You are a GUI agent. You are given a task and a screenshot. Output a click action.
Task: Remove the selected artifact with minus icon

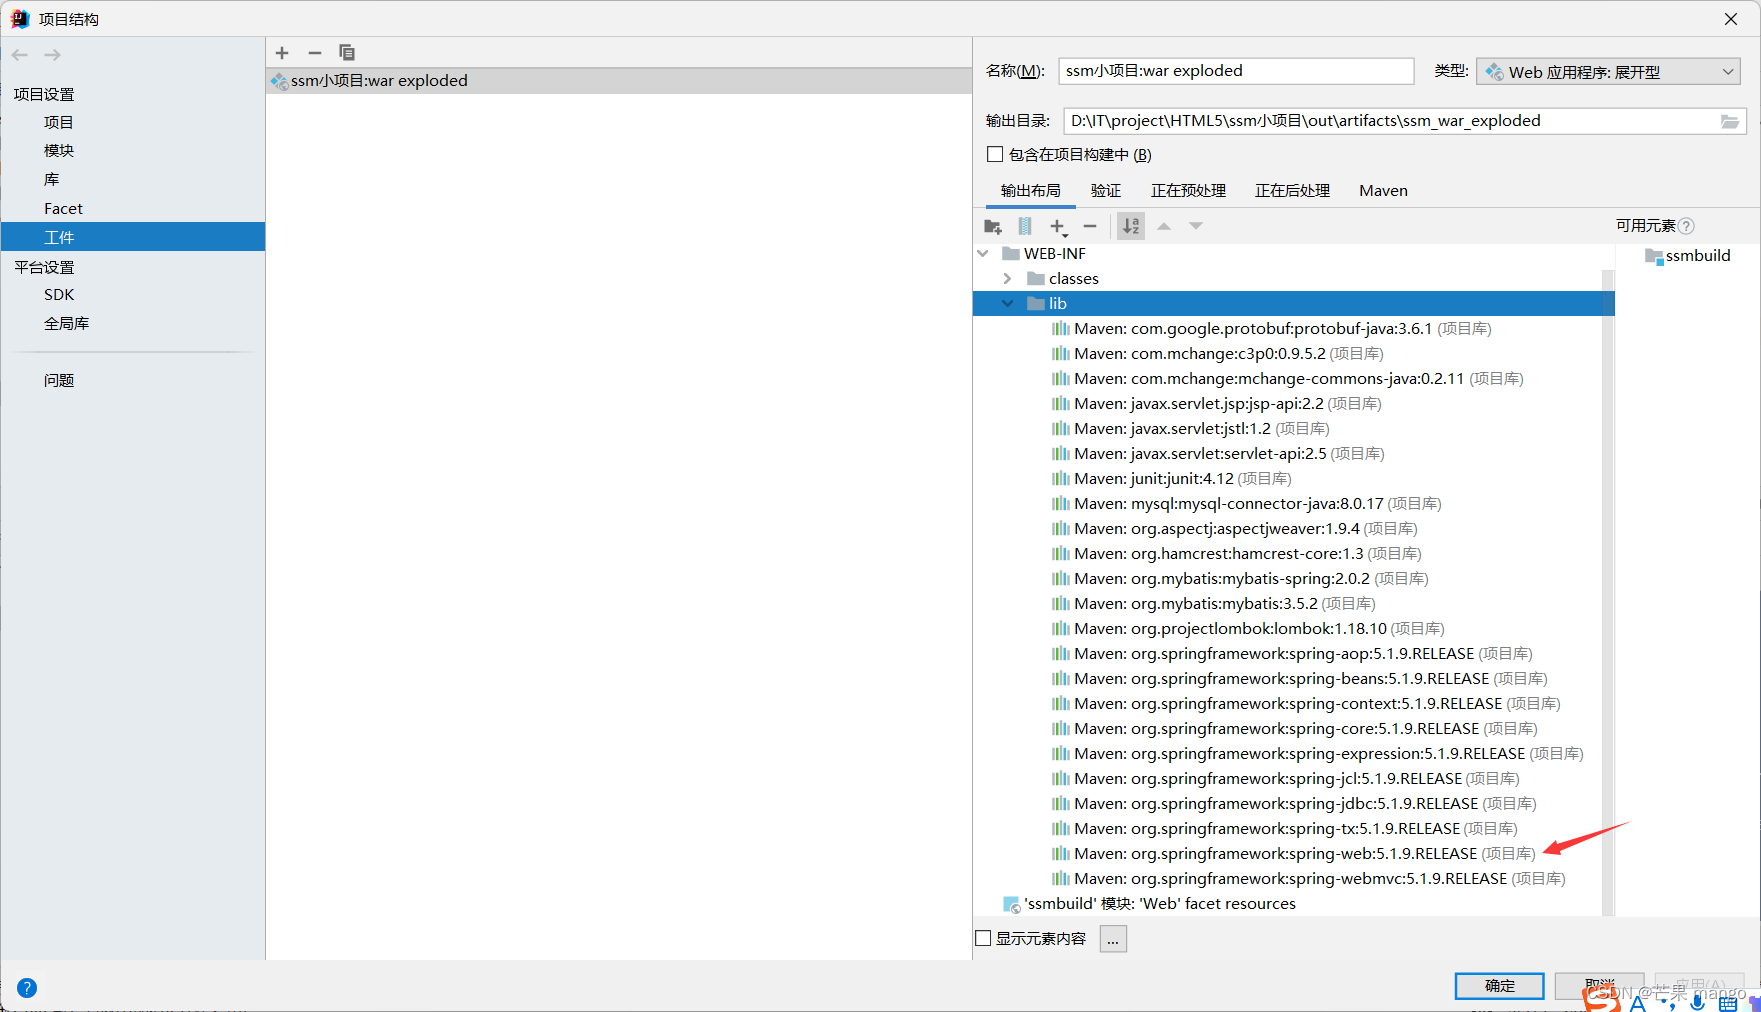point(315,53)
